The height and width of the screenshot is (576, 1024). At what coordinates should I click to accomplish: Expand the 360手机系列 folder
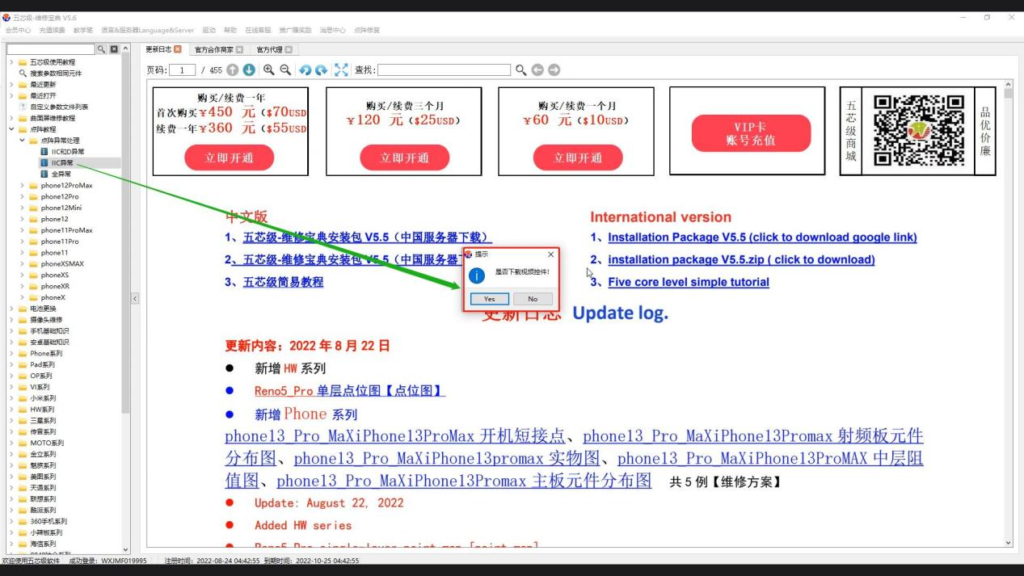[11, 521]
